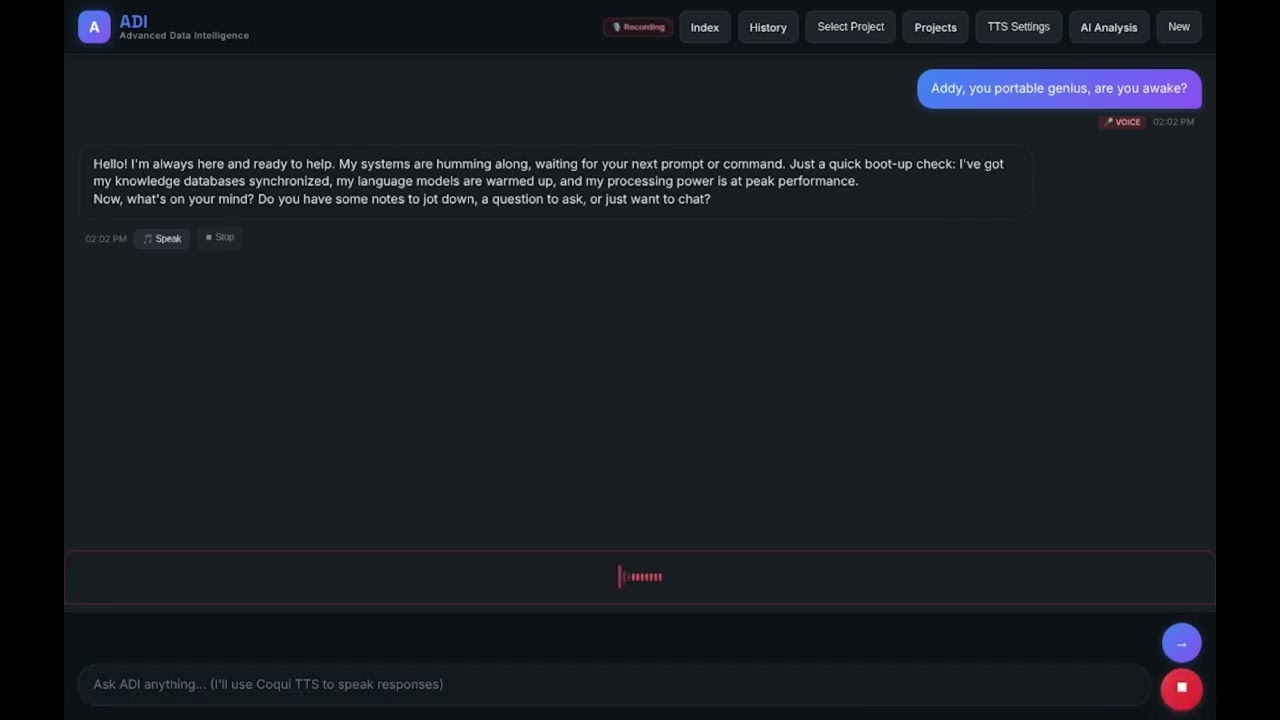Click the VOICE tag under user message

pos(1122,122)
